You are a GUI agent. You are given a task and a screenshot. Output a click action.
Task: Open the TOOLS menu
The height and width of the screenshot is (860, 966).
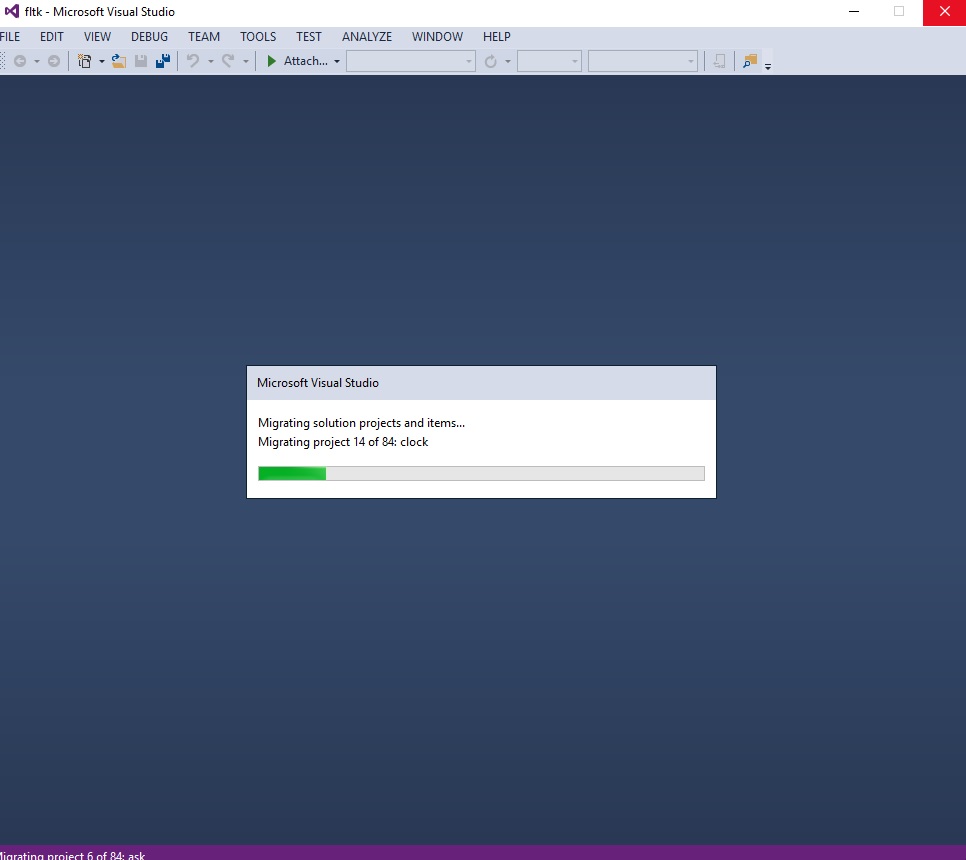[258, 36]
